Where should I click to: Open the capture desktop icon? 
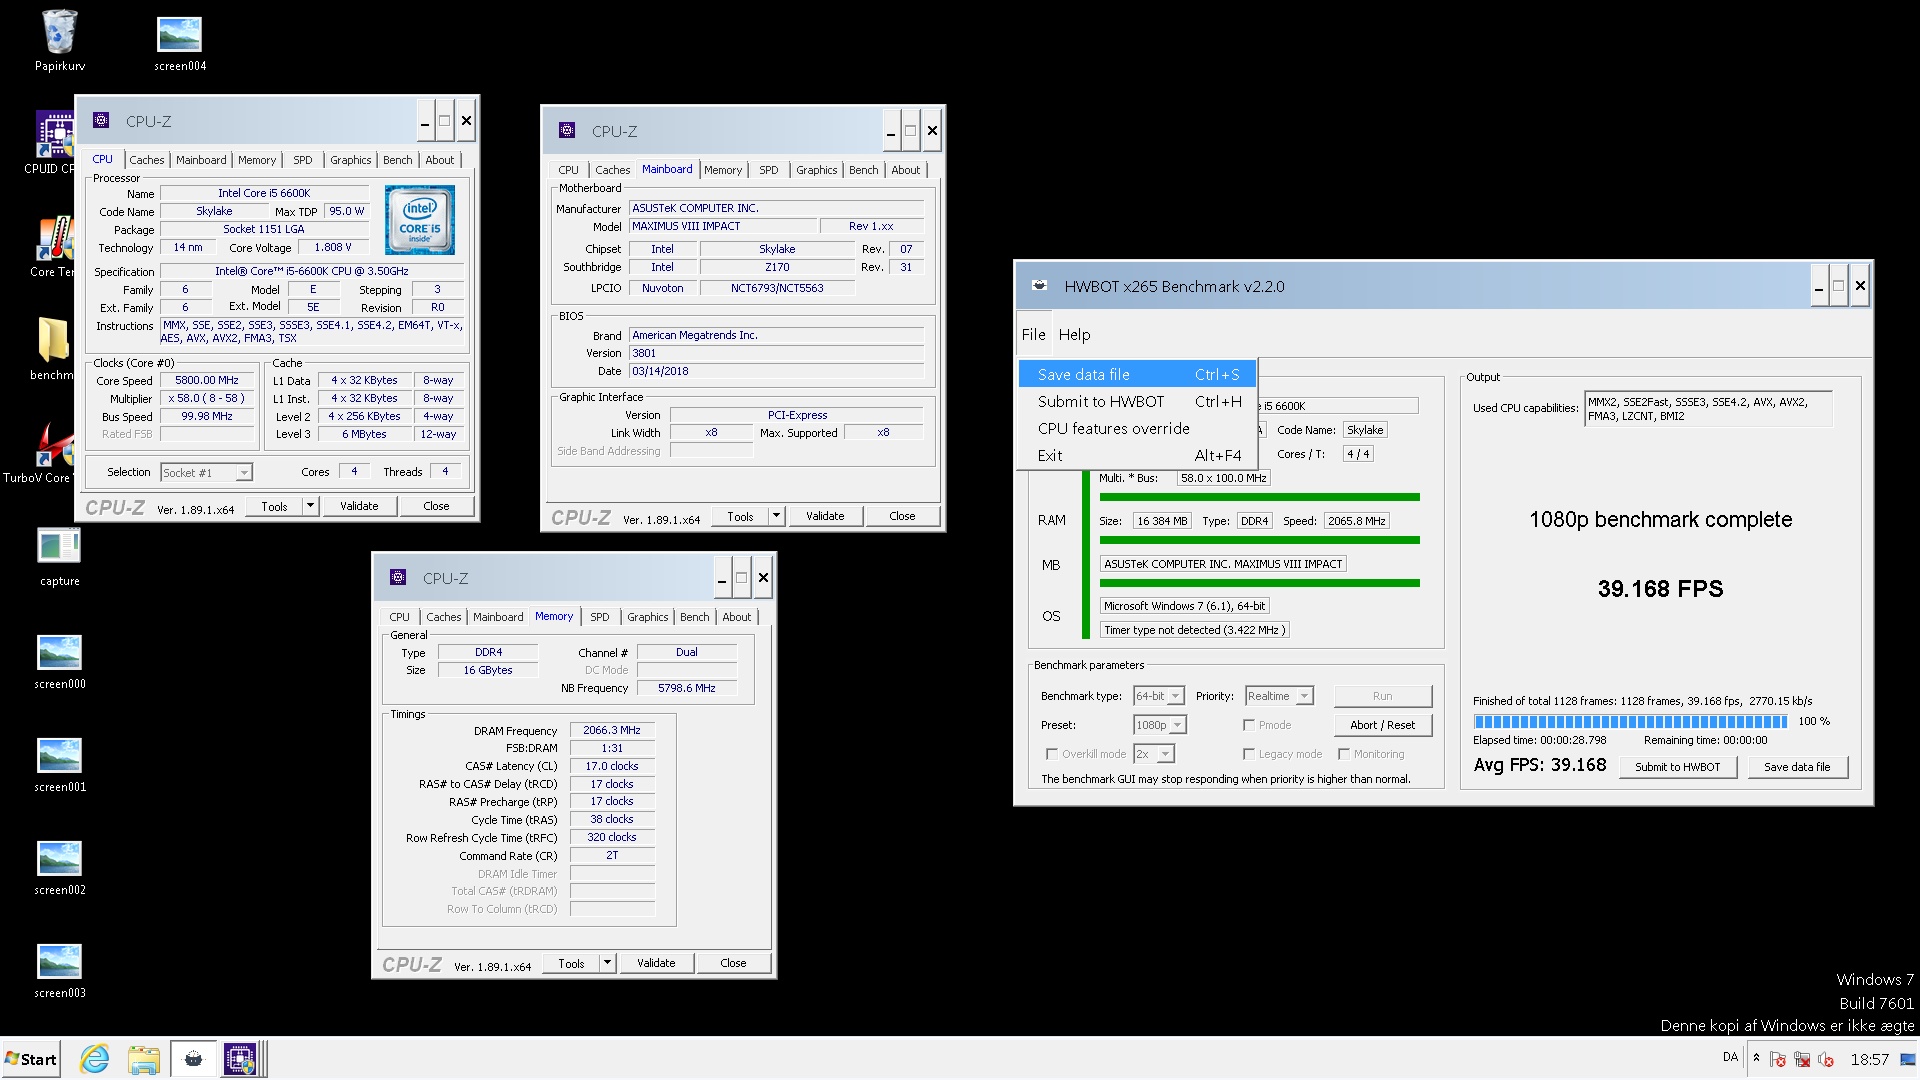pyautogui.click(x=60, y=555)
